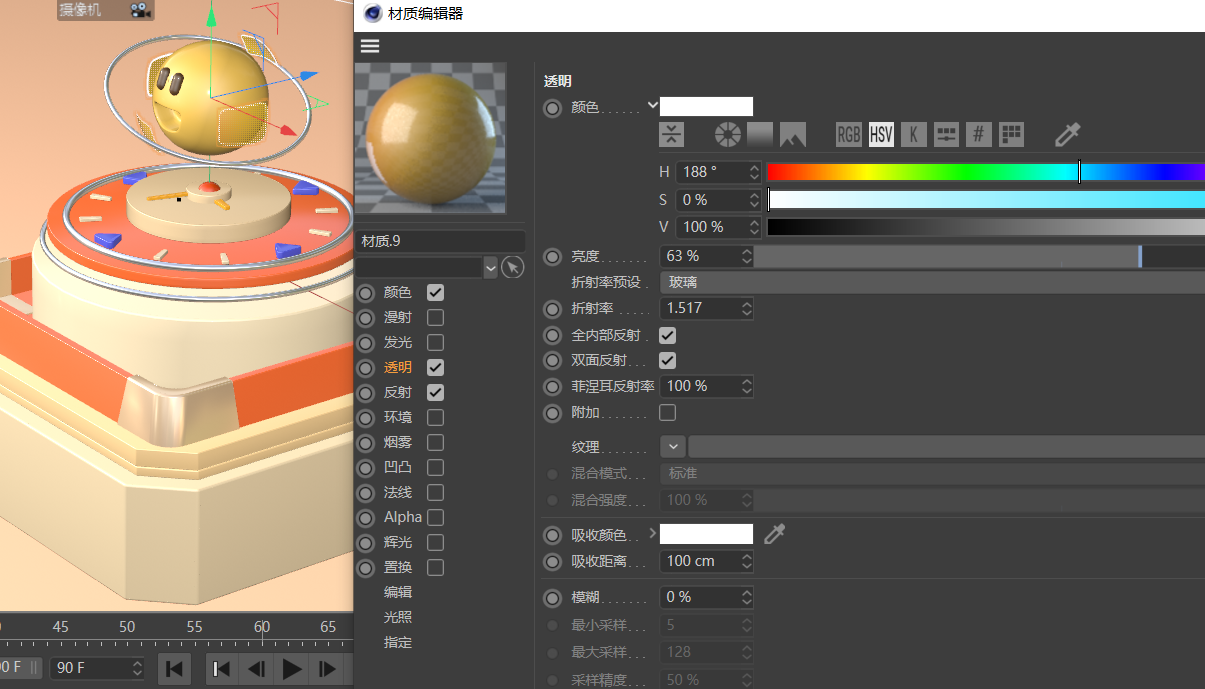This screenshot has height=689, width=1205.
Task: Choose the color from picture icon
Action: (x=793, y=135)
